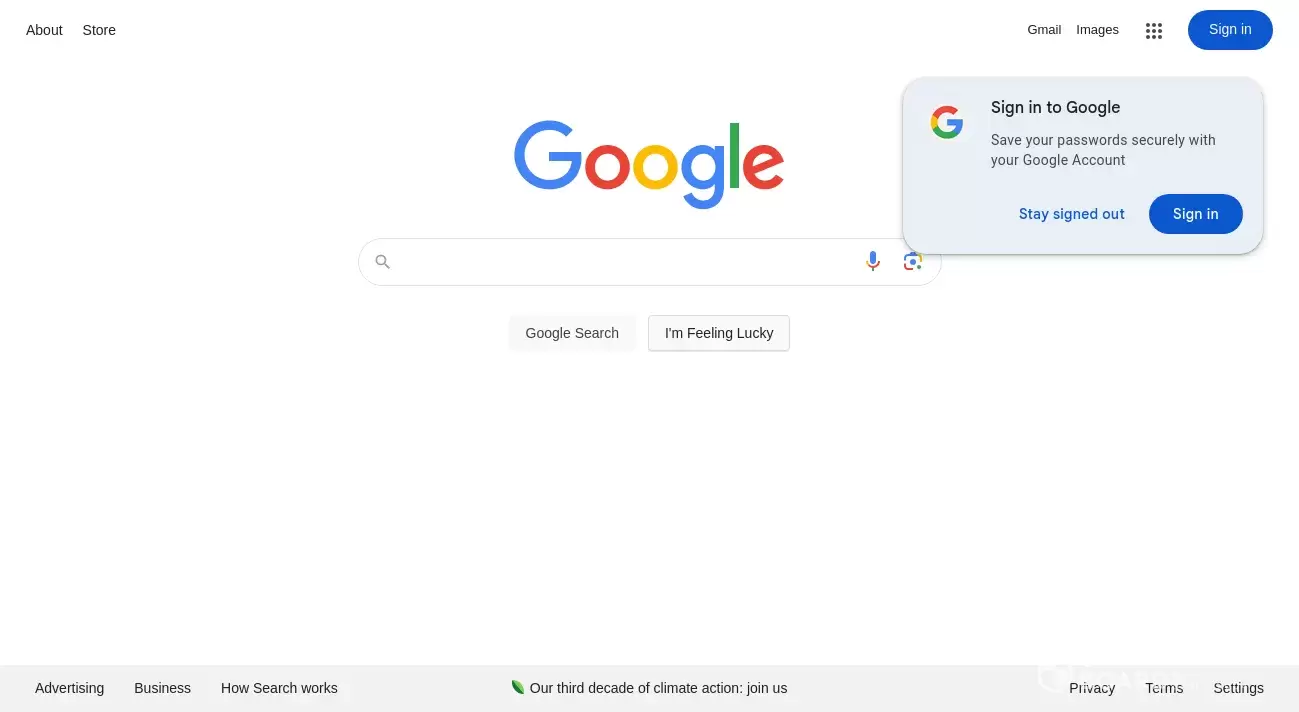Image resolution: width=1299 pixels, height=712 pixels.
Task: Click the Google Search button
Action: click(x=572, y=333)
